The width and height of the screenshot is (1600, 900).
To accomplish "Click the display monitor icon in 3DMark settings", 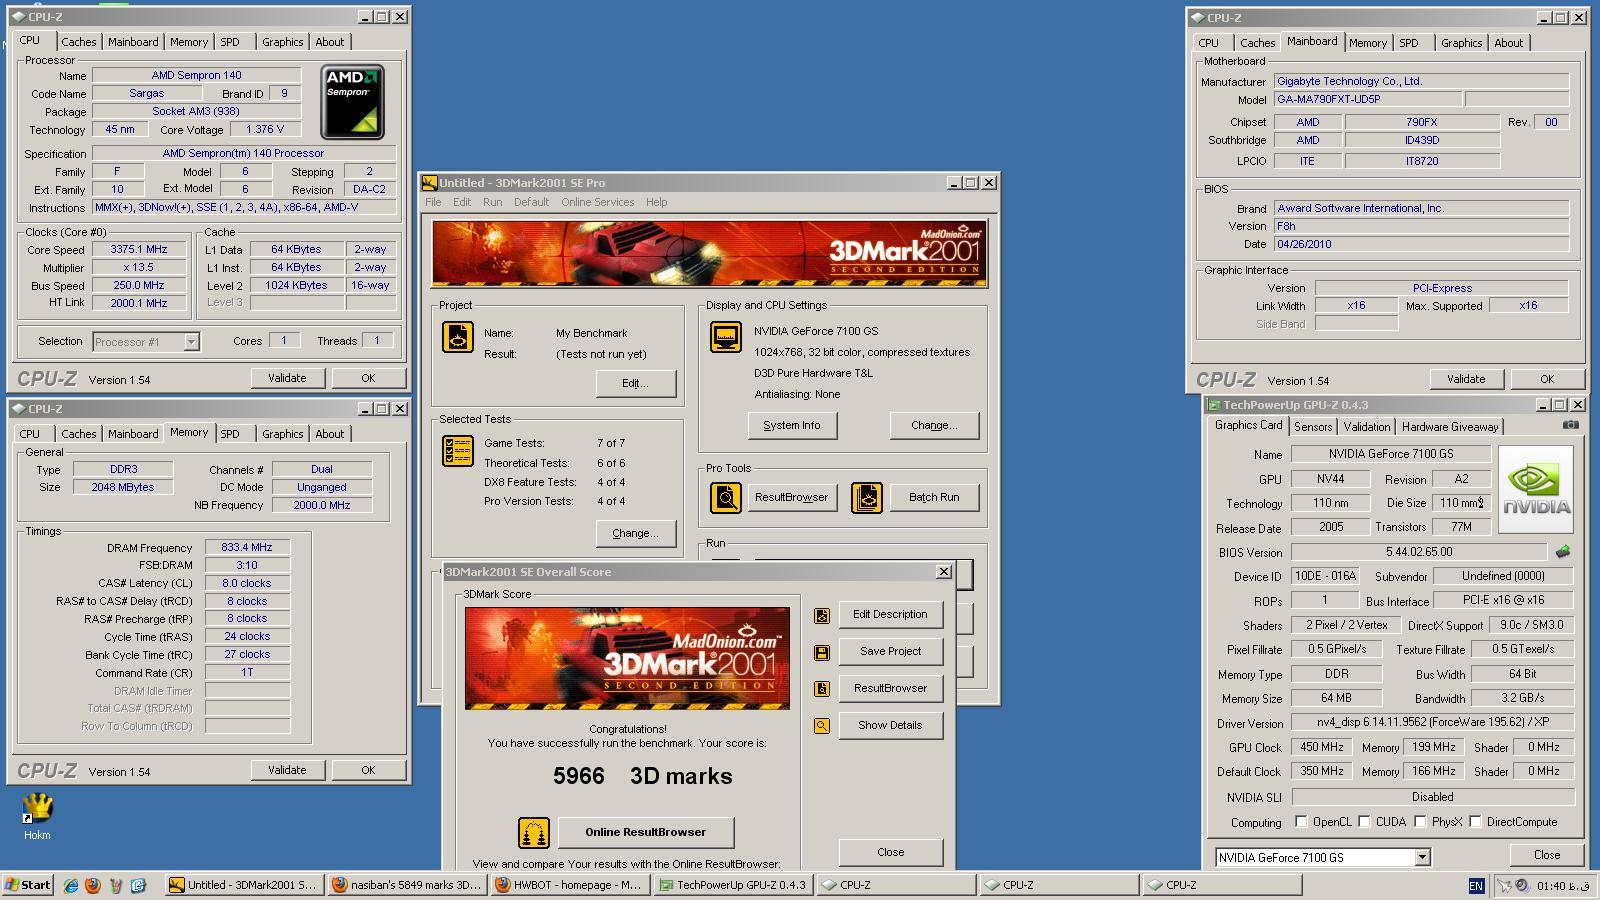I will [726, 337].
